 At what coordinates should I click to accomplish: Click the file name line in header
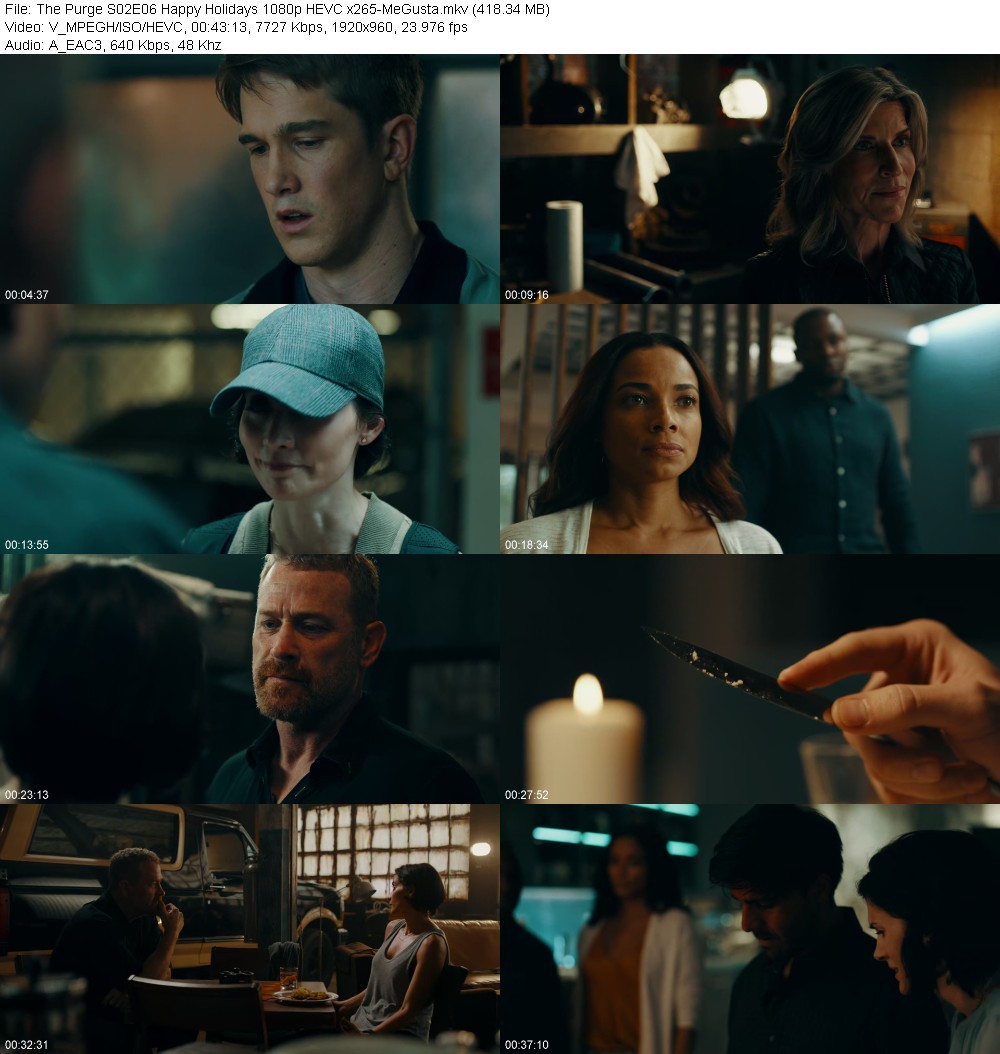tap(277, 9)
